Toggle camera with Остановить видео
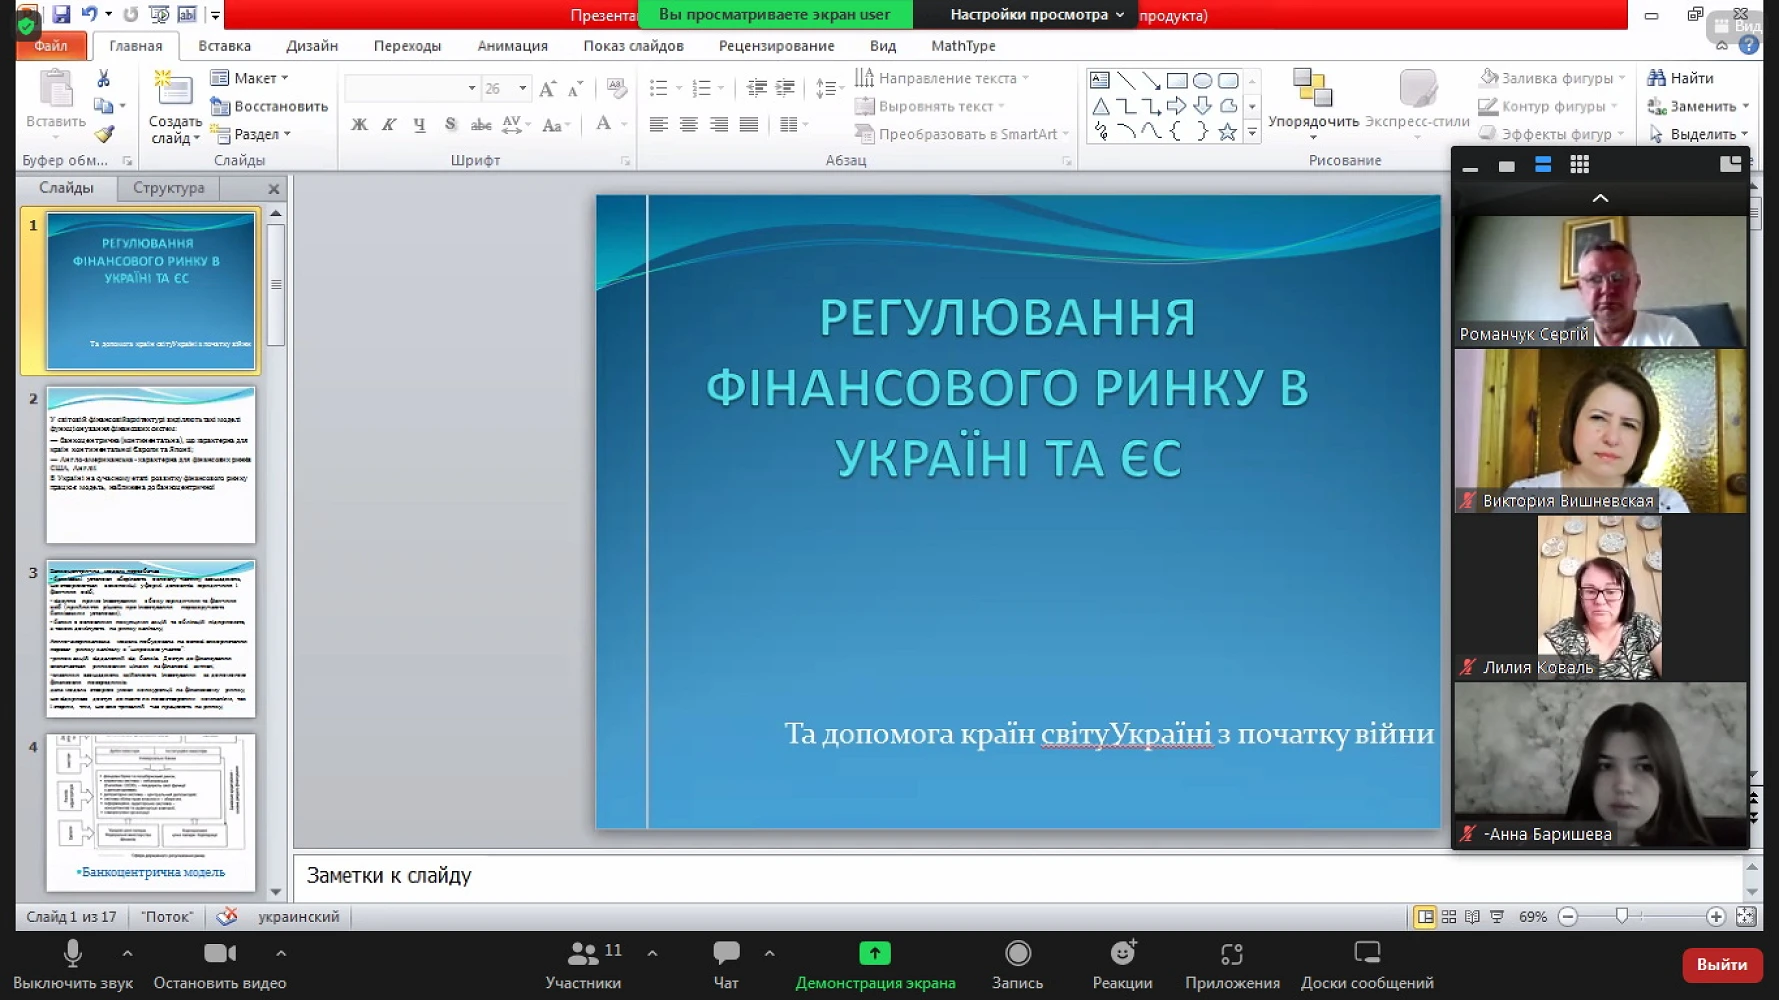 click(219, 954)
